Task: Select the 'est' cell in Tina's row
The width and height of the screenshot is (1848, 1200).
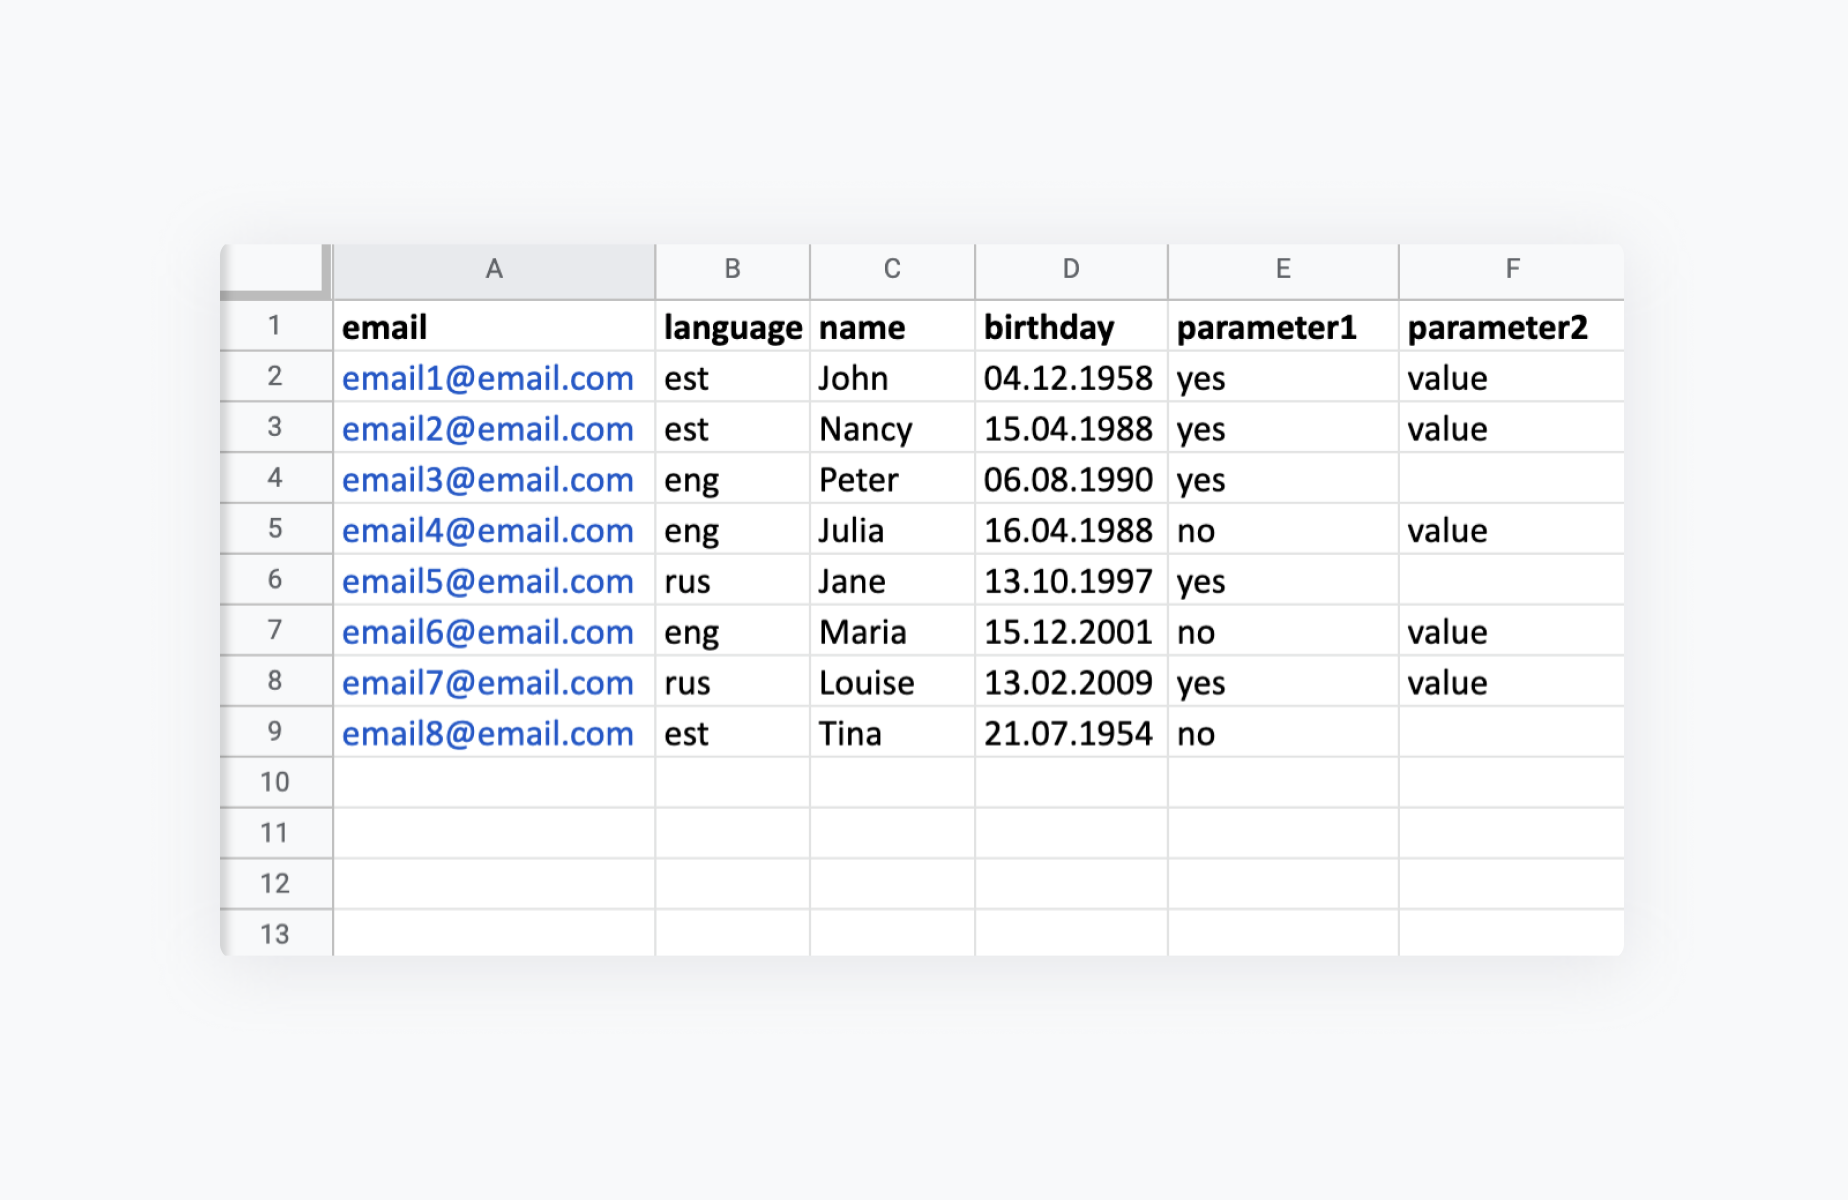Action: click(732, 733)
